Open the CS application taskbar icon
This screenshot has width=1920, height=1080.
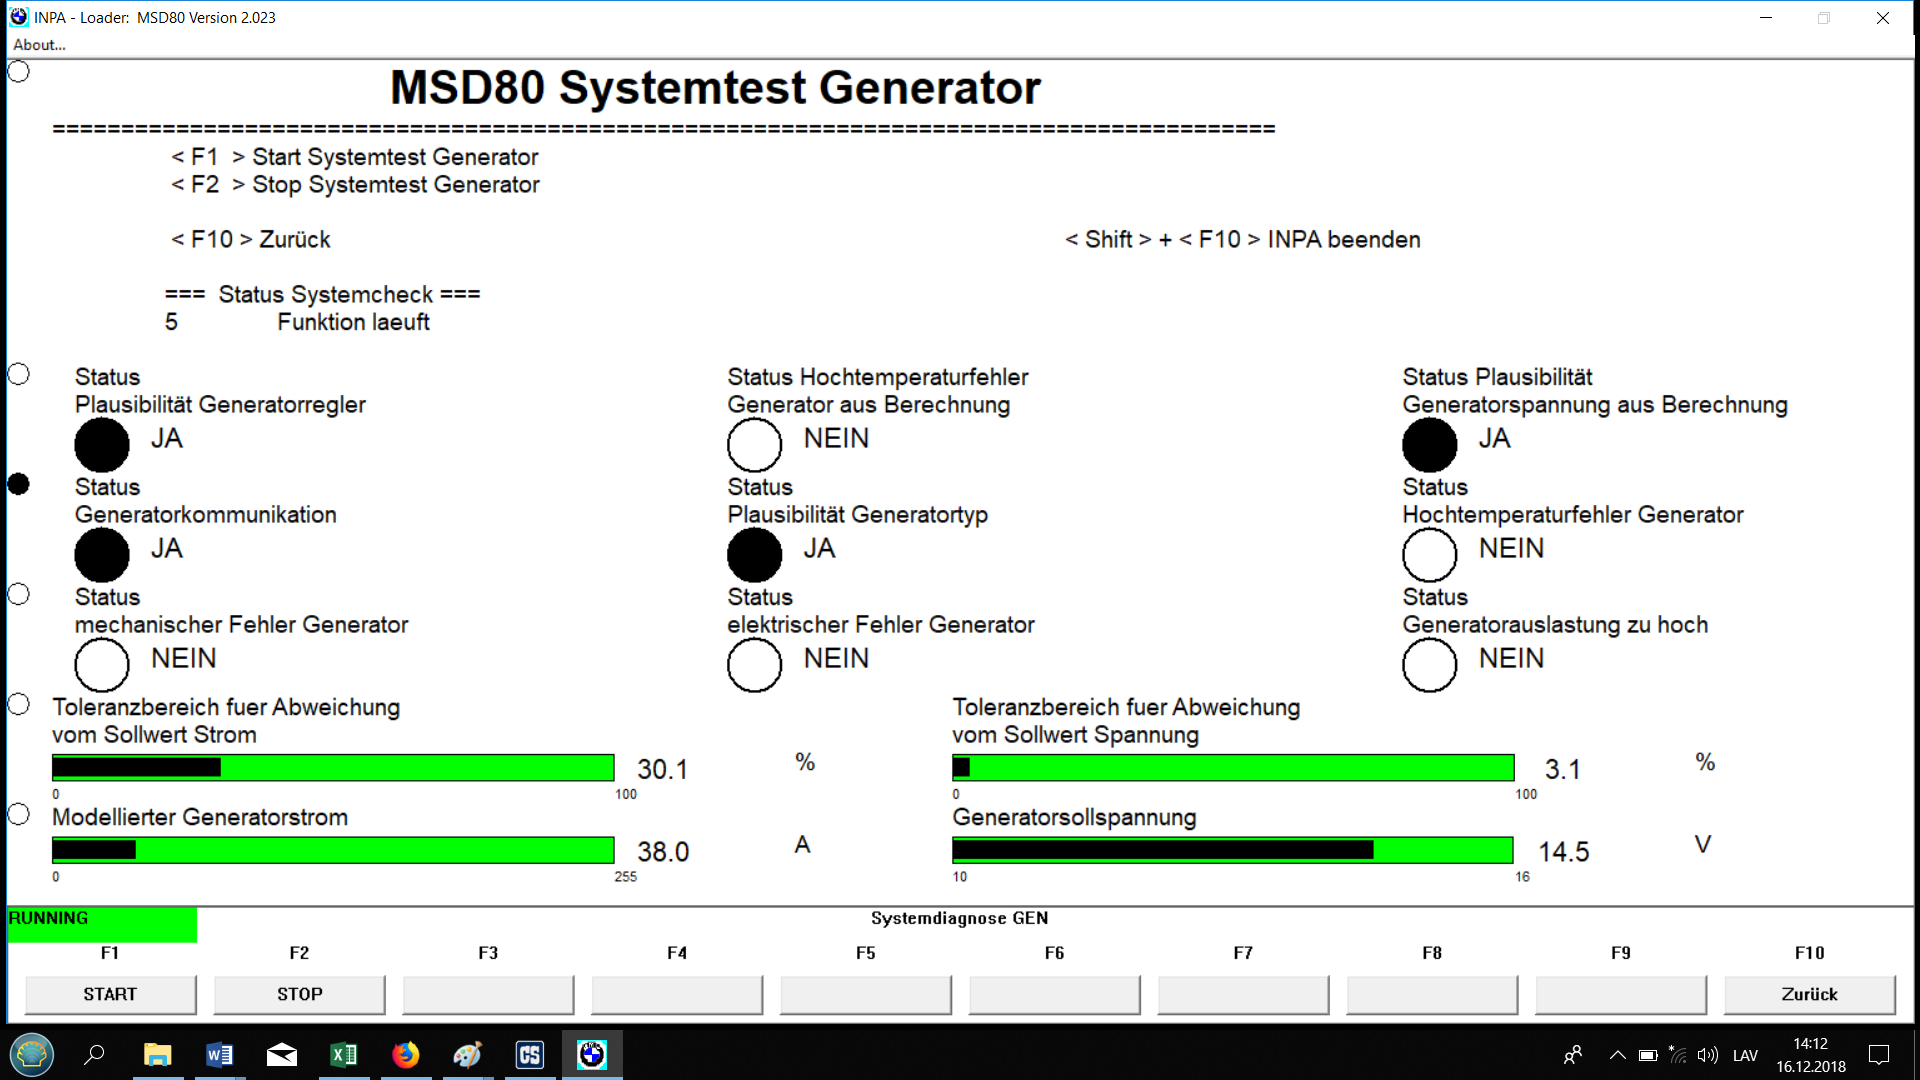coord(529,1055)
